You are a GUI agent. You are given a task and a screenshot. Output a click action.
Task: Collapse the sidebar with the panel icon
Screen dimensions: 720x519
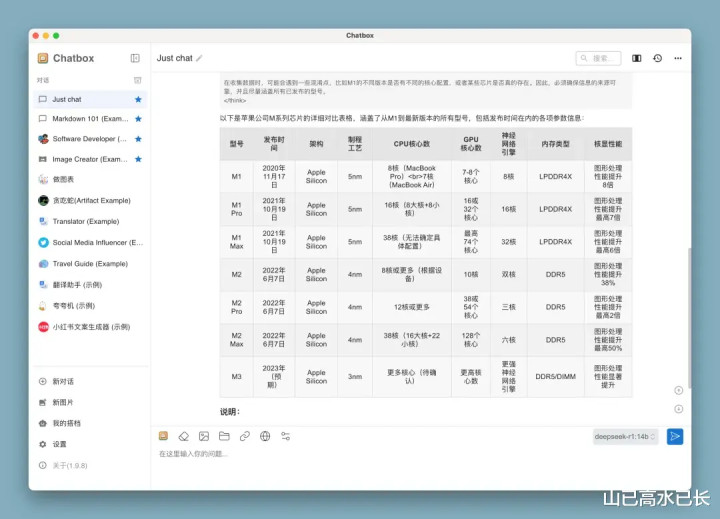135,58
